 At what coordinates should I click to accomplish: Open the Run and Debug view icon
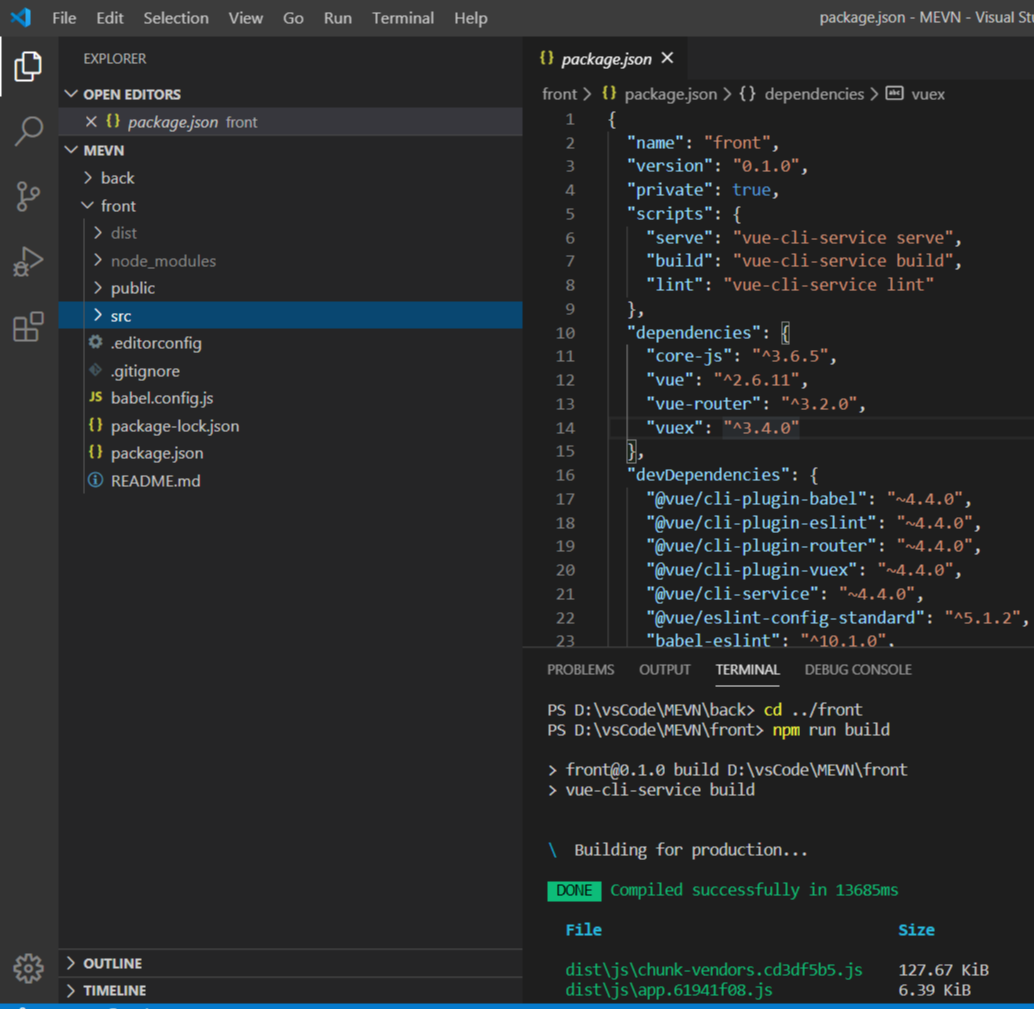click(x=28, y=262)
